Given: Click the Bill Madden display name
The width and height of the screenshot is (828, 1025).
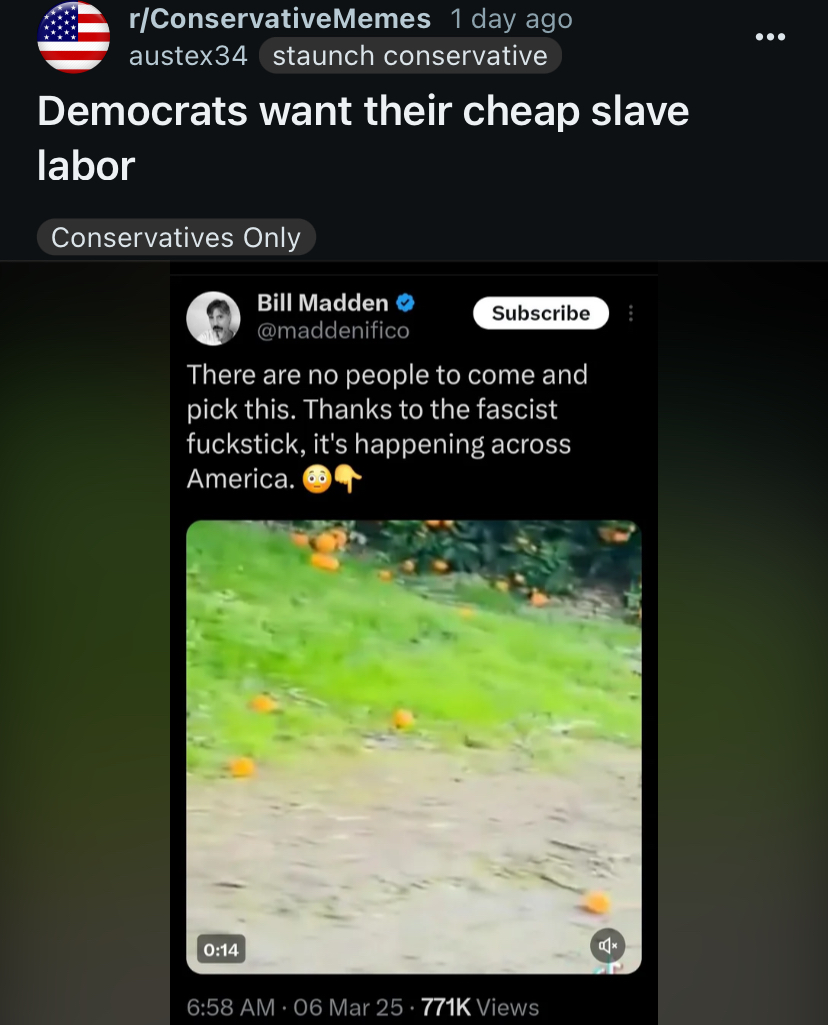Looking at the screenshot, I should [x=322, y=303].
